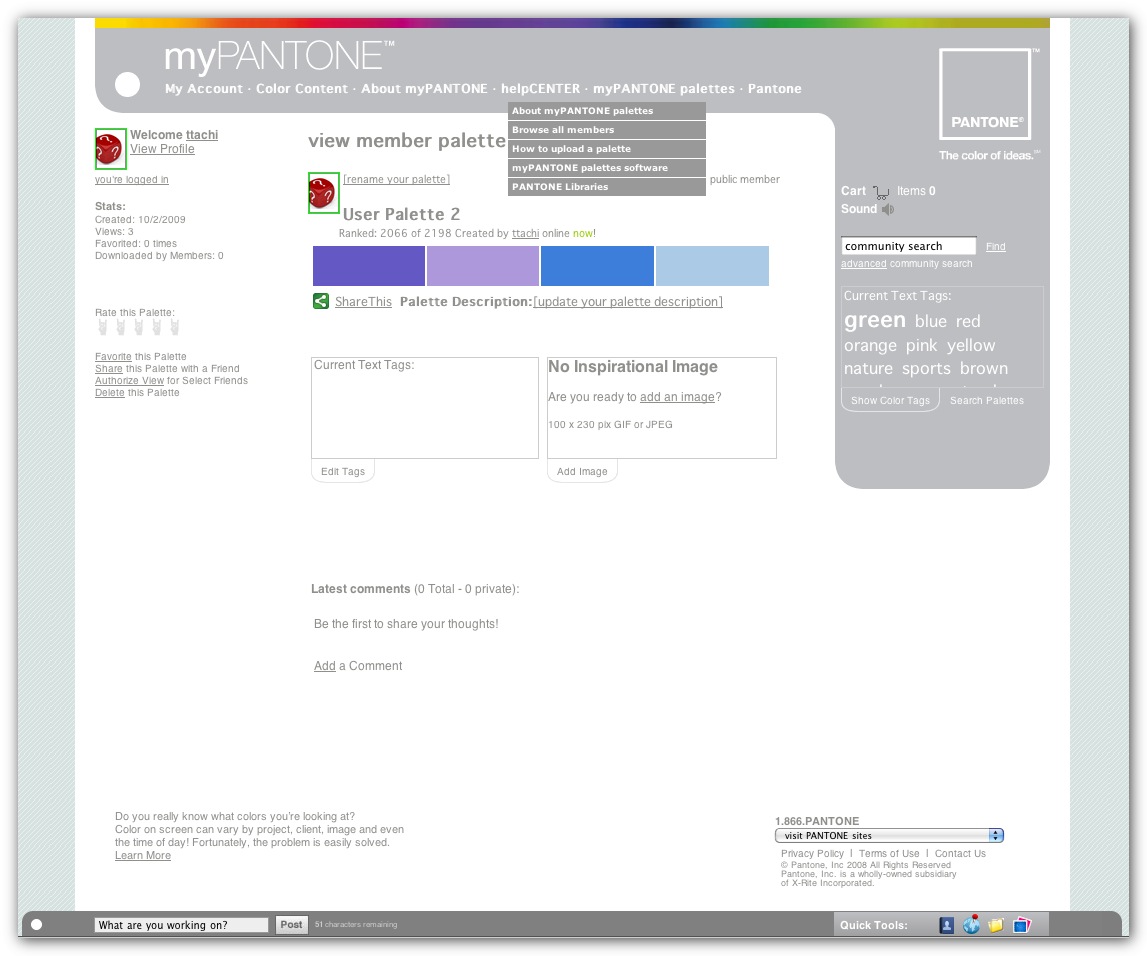This screenshot has height=956, width=1147.
Task: Select Browse all members menu entry
Action: click(607, 130)
